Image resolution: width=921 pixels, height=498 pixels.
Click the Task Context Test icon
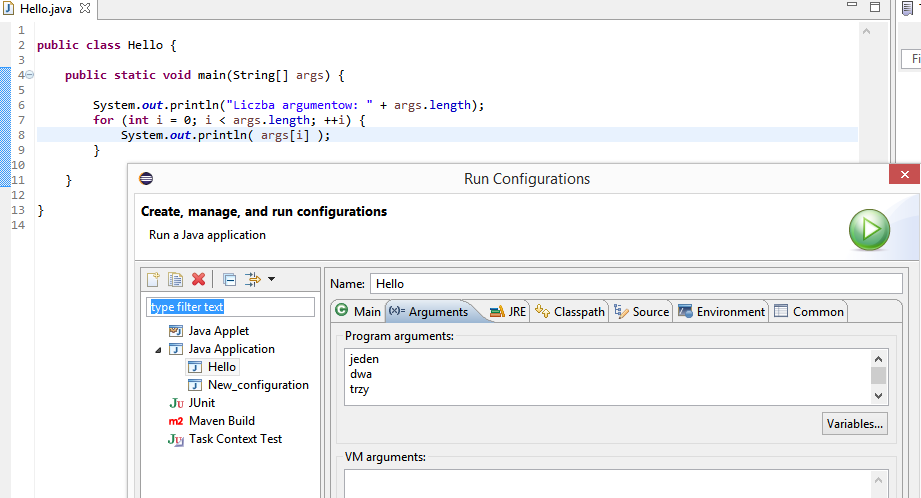(x=176, y=439)
